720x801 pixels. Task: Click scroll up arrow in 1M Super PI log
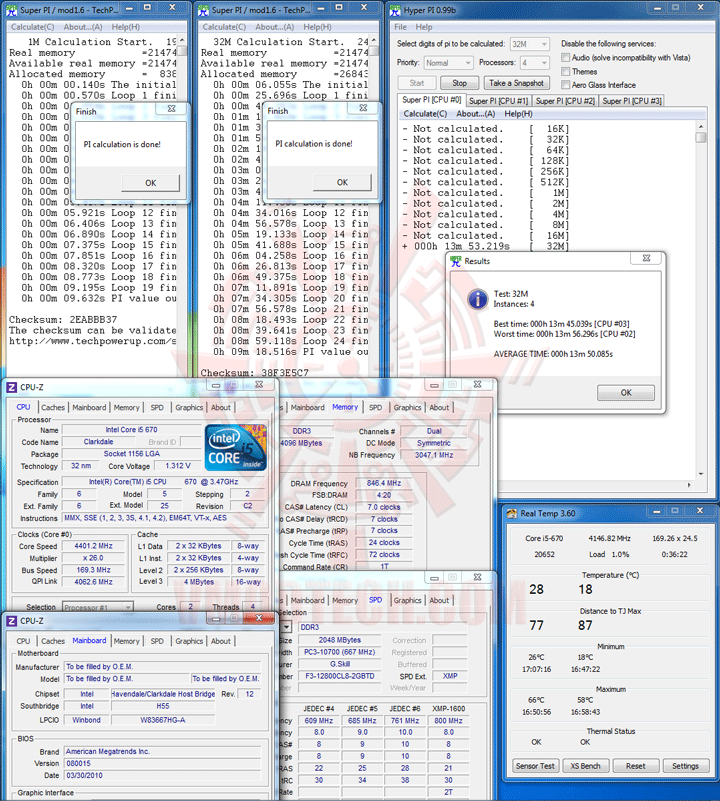coord(182,40)
